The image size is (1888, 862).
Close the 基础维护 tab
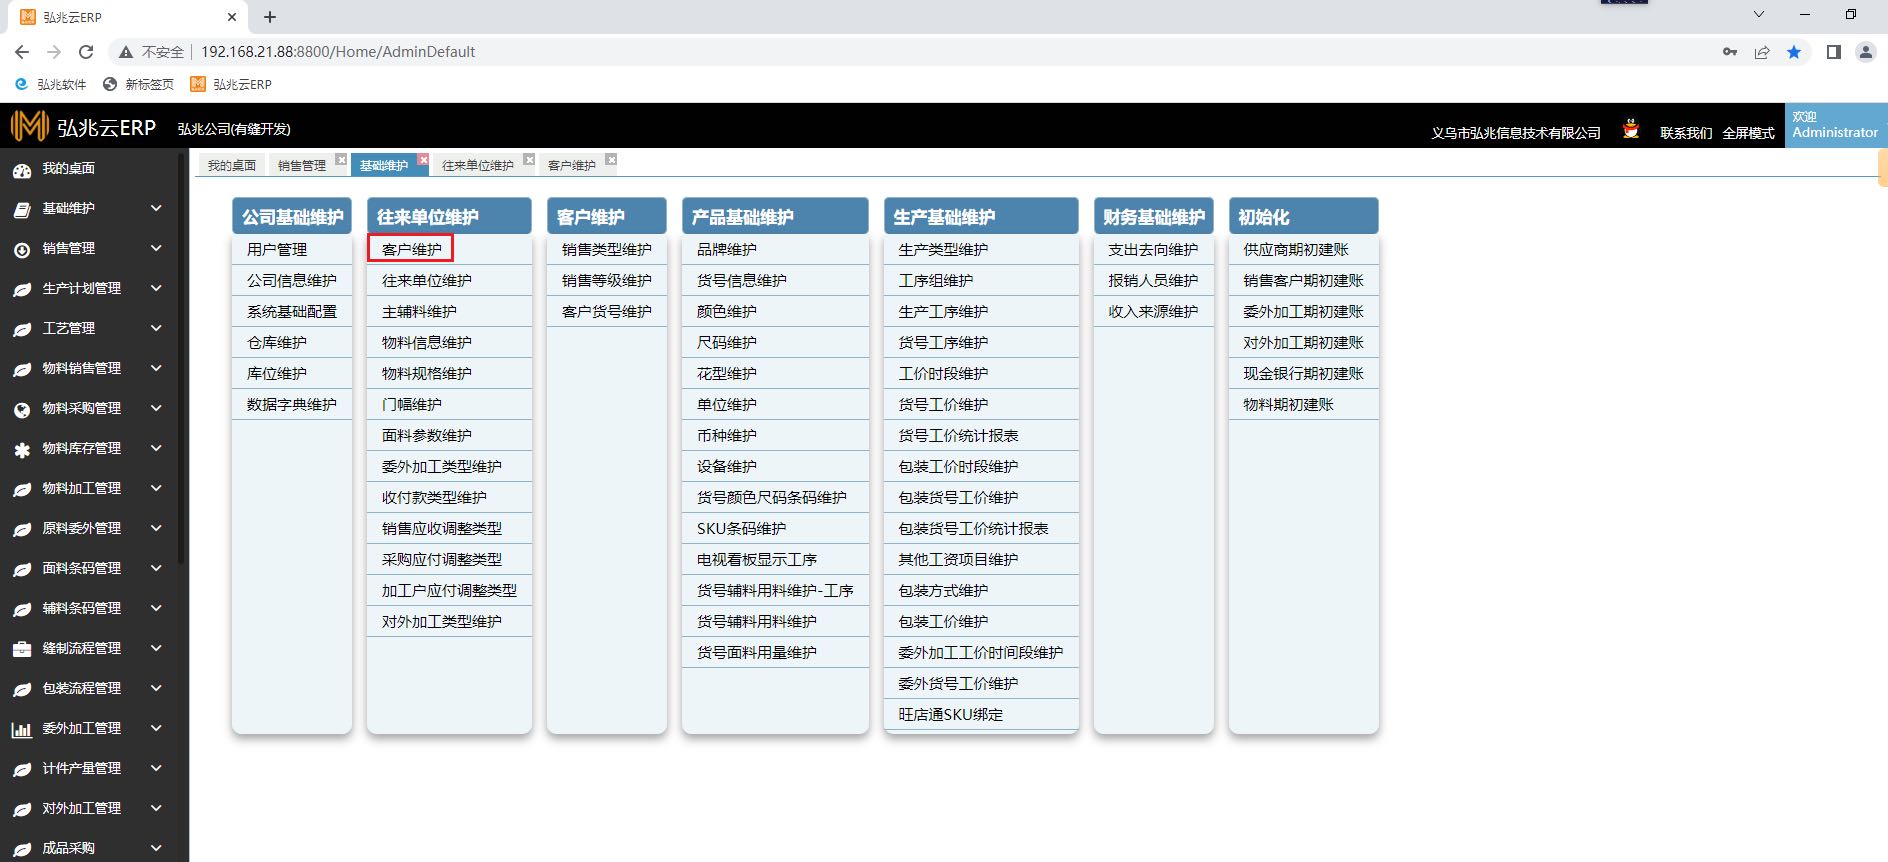pos(423,159)
